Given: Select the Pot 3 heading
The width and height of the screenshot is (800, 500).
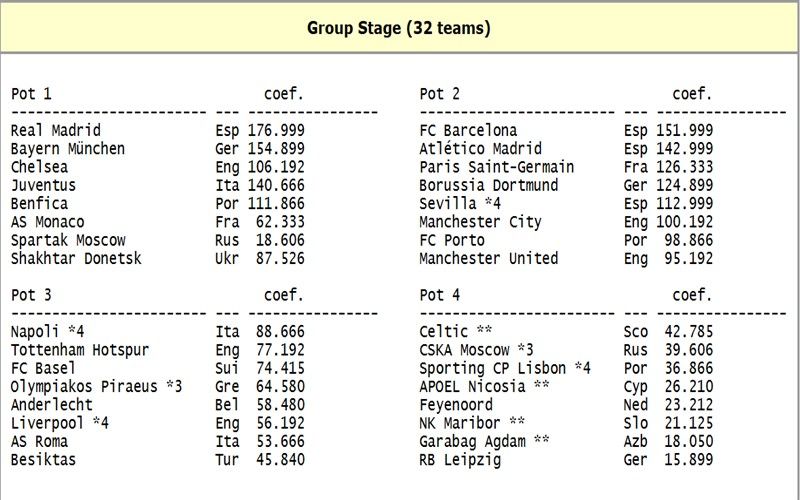Looking at the screenshot, I should pos(31,295).
